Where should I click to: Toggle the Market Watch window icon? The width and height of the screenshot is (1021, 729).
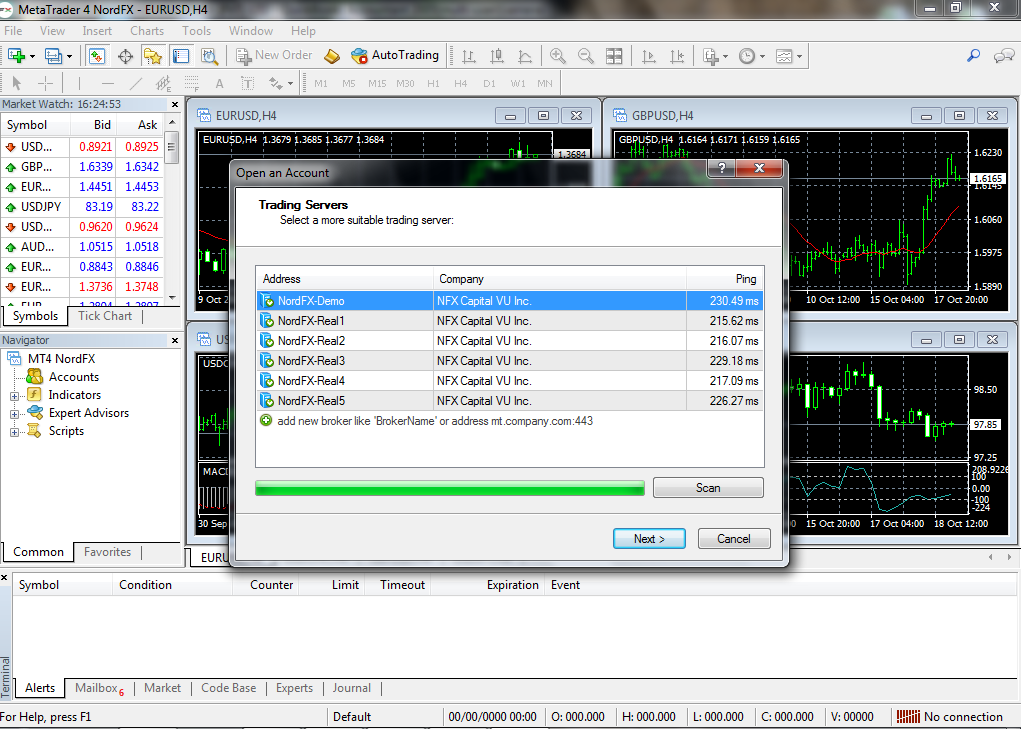[97, 56]
